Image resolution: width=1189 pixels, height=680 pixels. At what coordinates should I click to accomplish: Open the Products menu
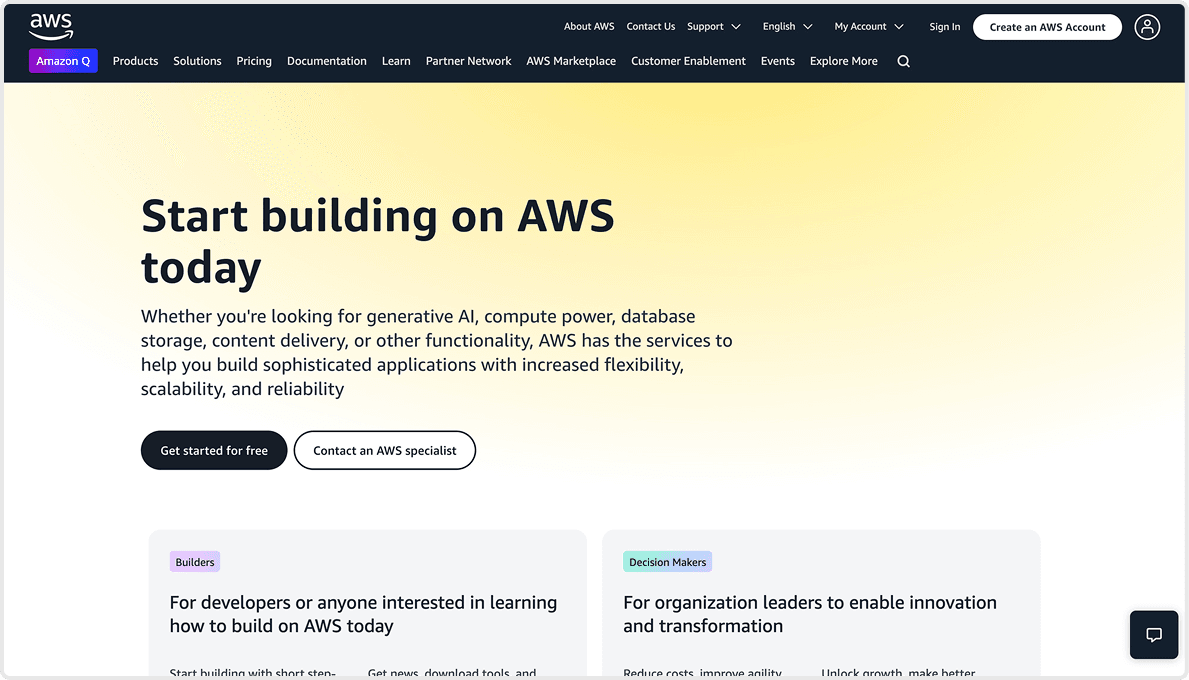click(x=136, y=61)
